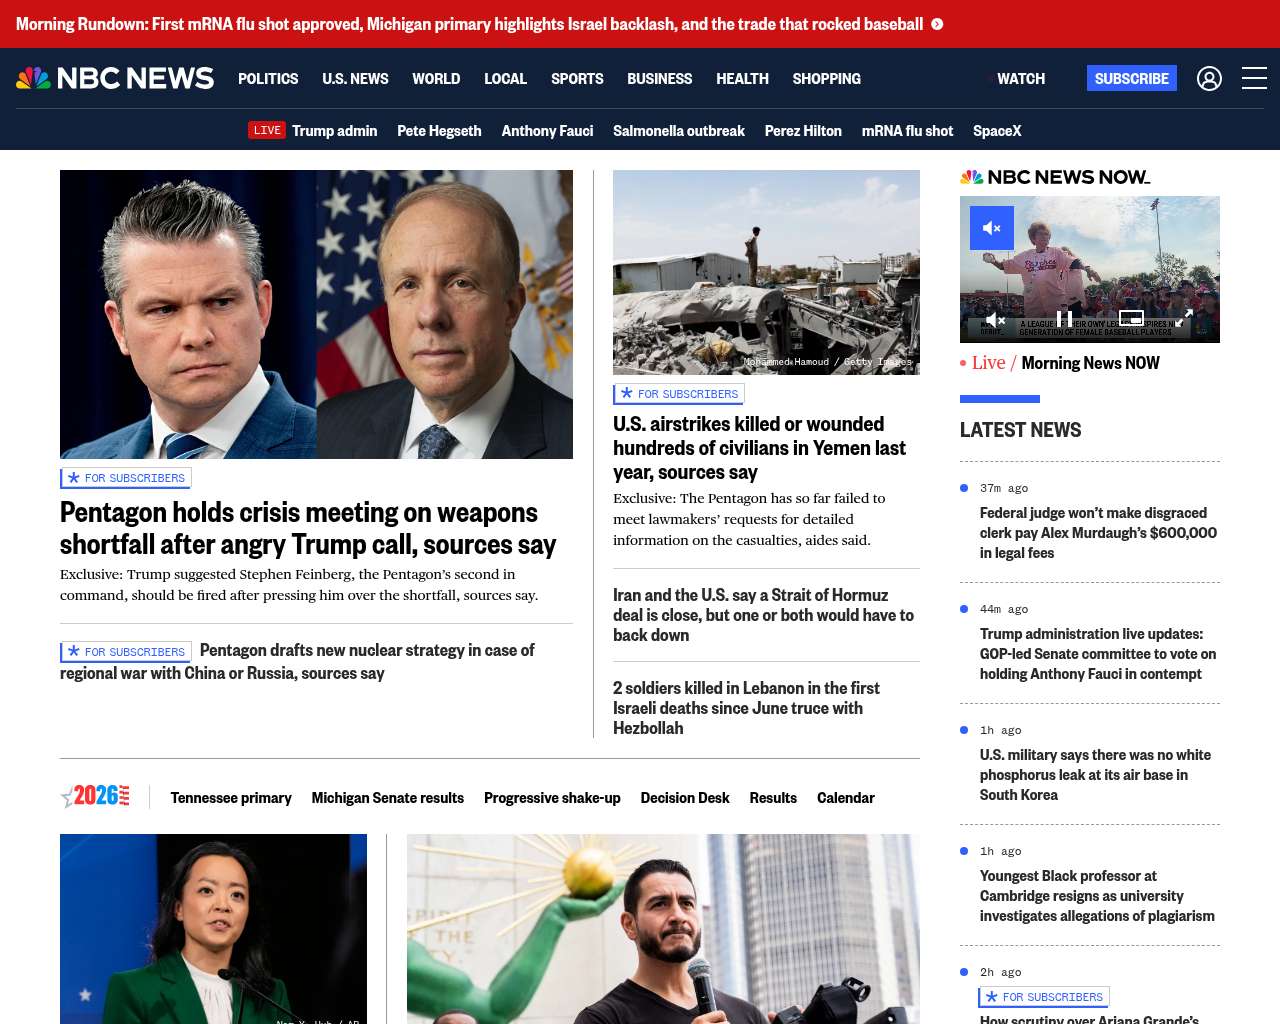Open the Sports section
The image size is (1280, 1024).
pos(577,78)
